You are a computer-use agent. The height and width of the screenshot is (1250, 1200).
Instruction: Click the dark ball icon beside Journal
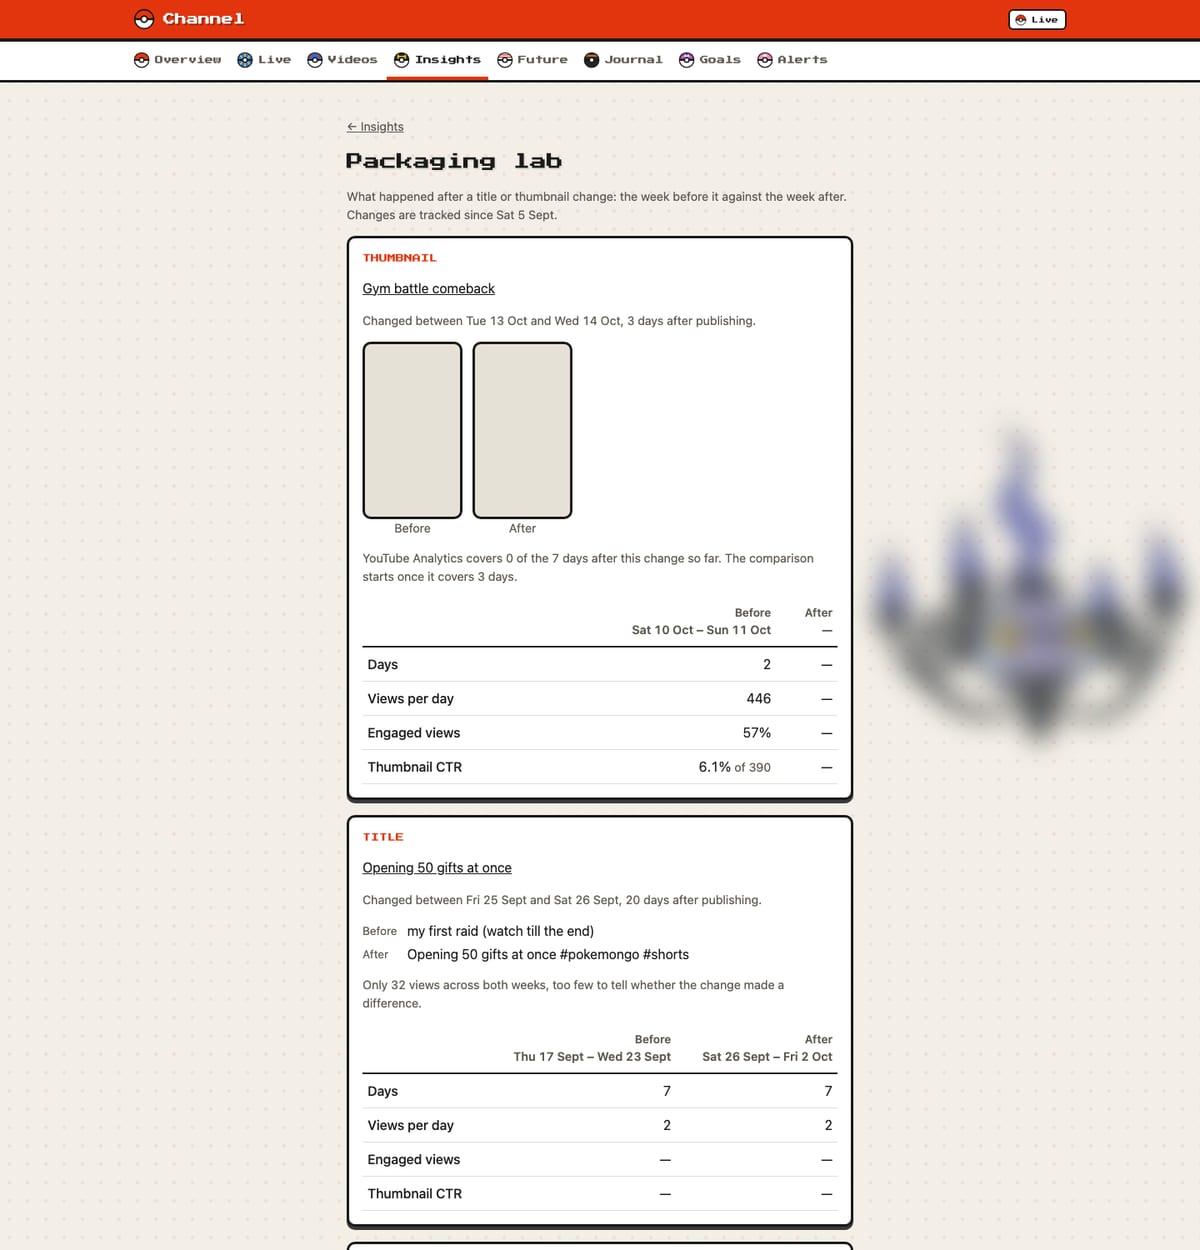point(592,60)
